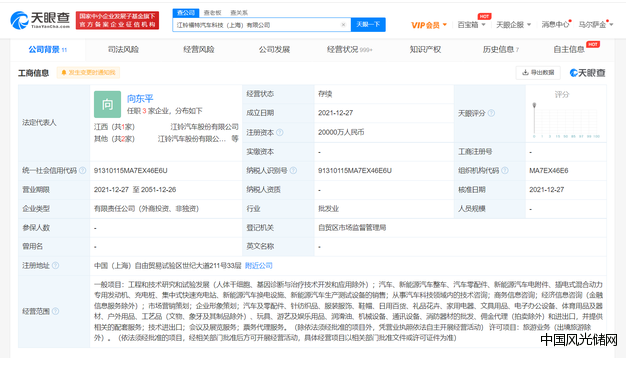This screenshot has width=626, height=370.
Task: Click the 核准日期 value 2021-12-27
Action: [547, 190]
